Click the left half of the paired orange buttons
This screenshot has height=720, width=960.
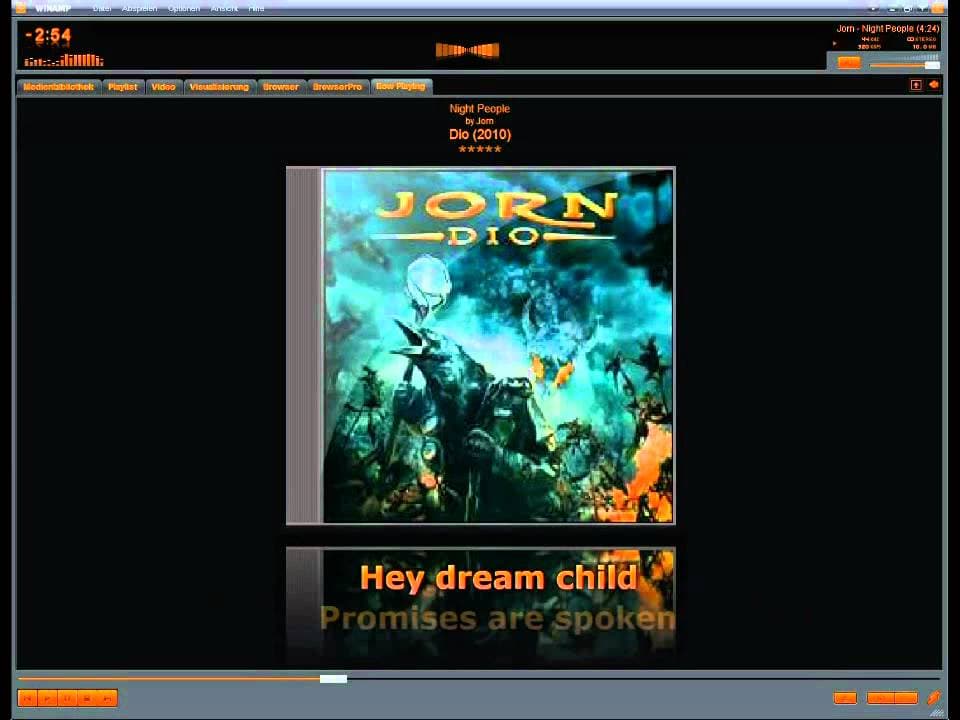[x=880, y=698]
